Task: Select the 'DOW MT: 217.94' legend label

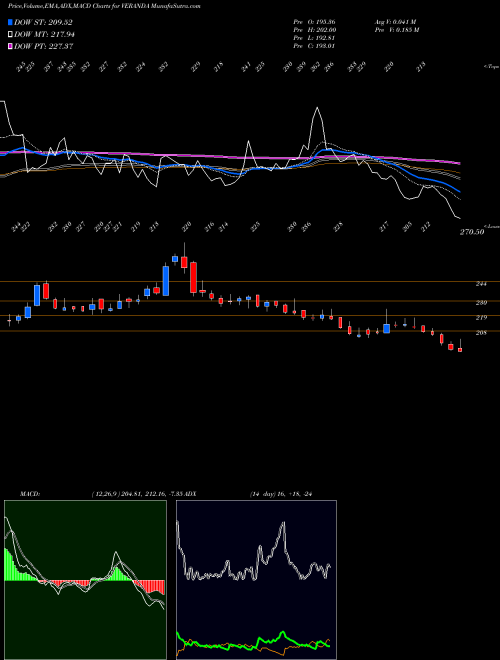Action: (44, 34)
